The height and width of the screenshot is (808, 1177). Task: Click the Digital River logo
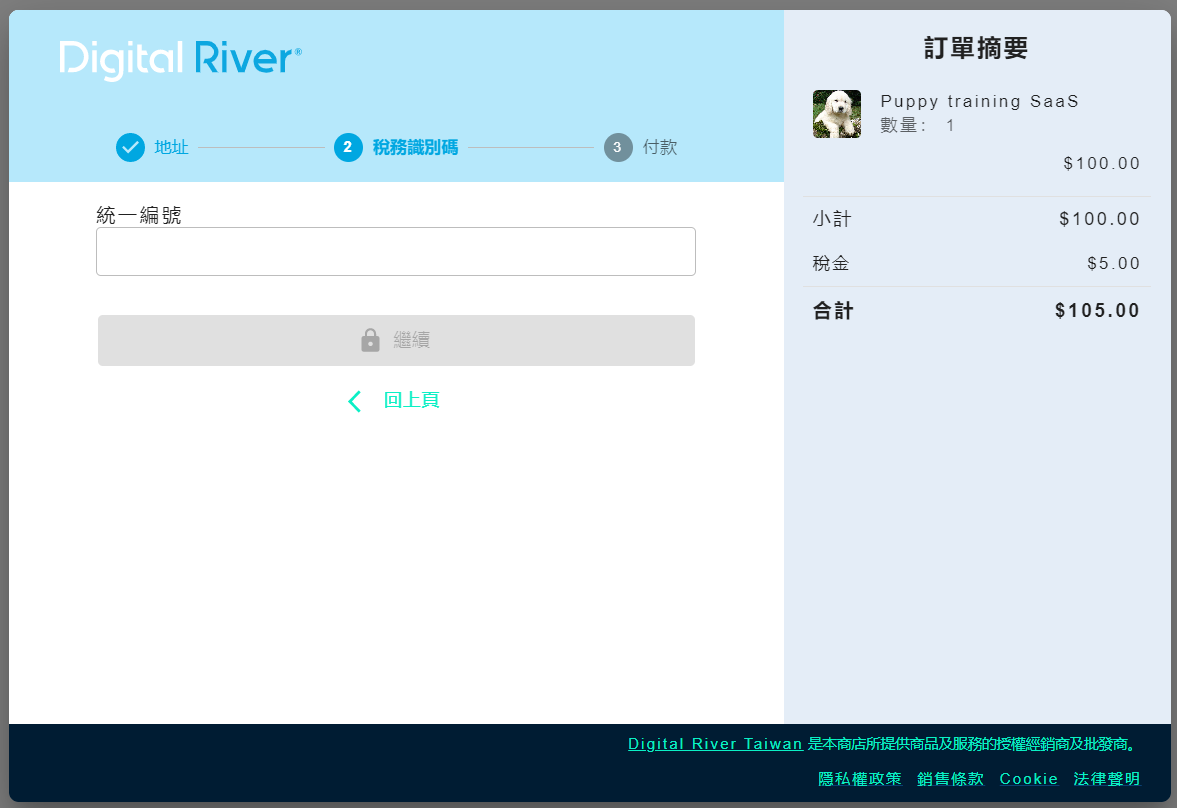[180, 59]
